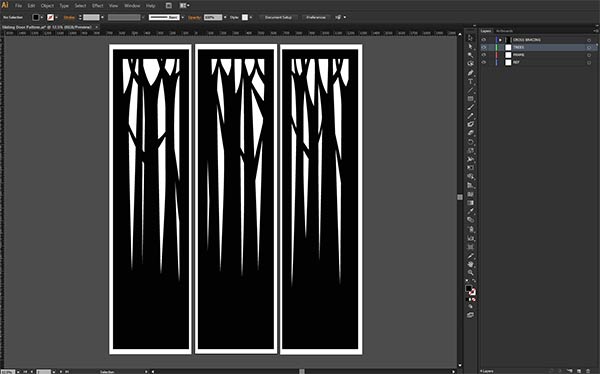The width and height of the screenshot is (600, 374).
Task: Select the Blend tool
Action: click(470, 220)
